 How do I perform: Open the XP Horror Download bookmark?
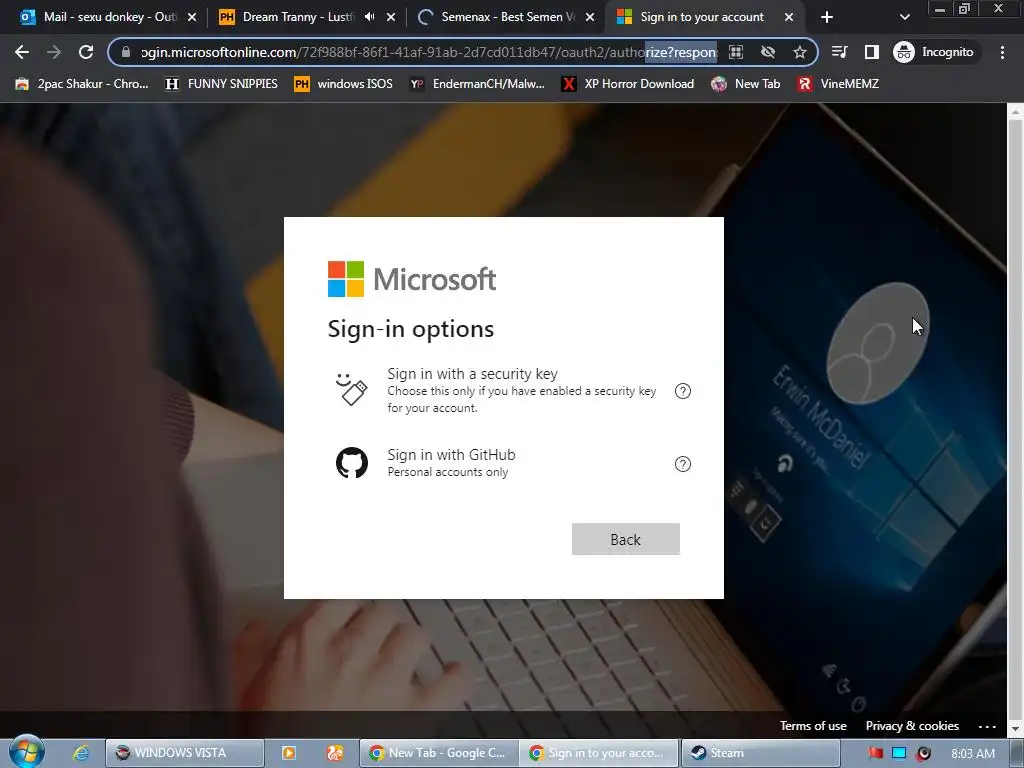pyautogui.click(x=628, y=84)
